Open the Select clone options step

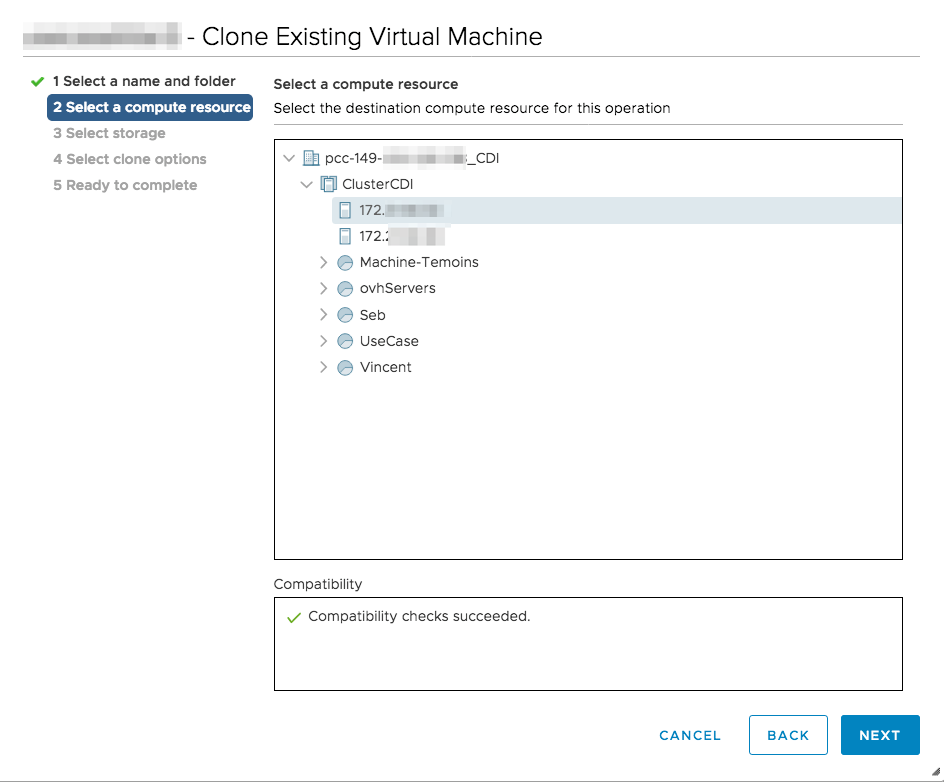[x=129, y=159]
